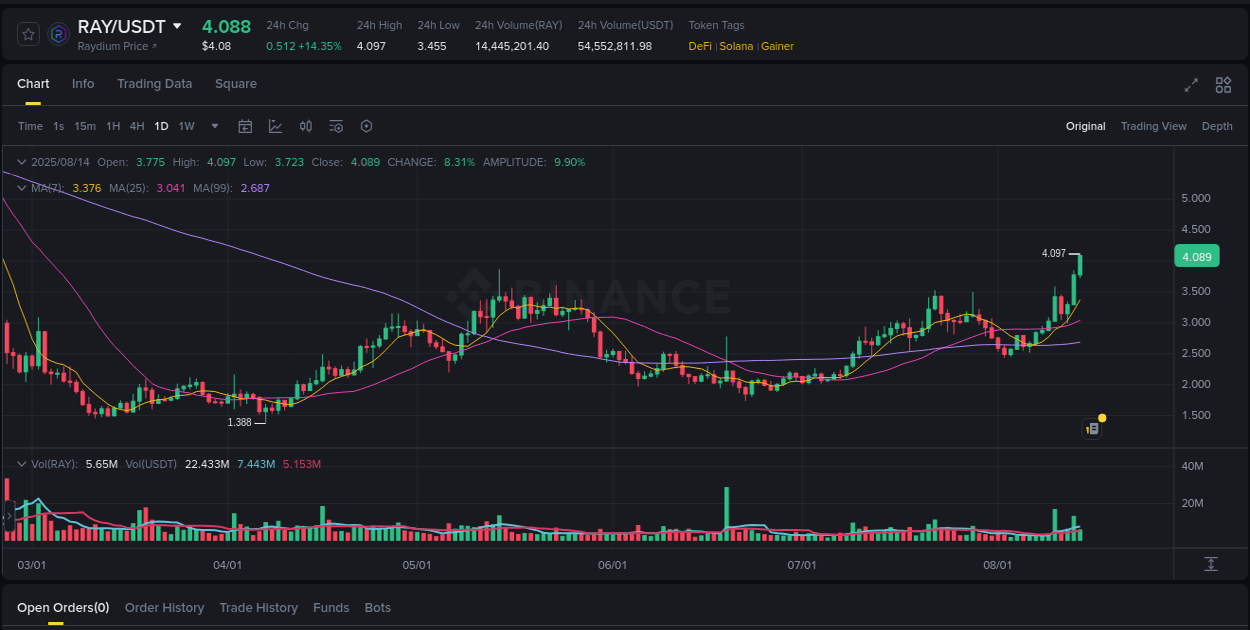
Task: Switch chart to Trading View mode
Action: pos(1153,126)
